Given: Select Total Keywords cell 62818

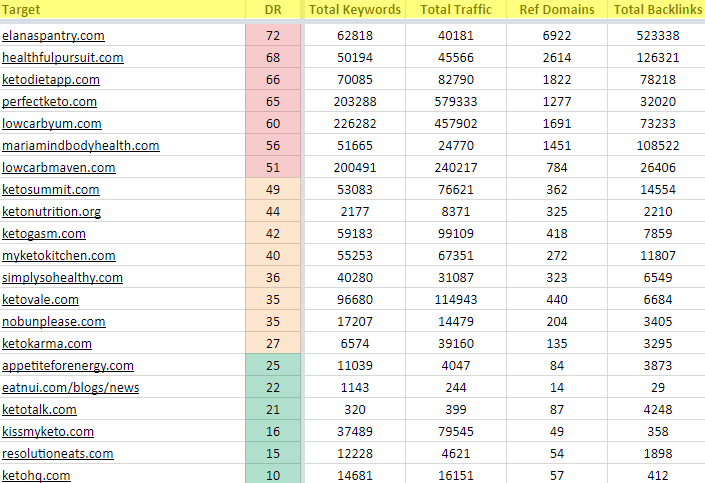Looking at the screenshot, I should coord(355,36).
